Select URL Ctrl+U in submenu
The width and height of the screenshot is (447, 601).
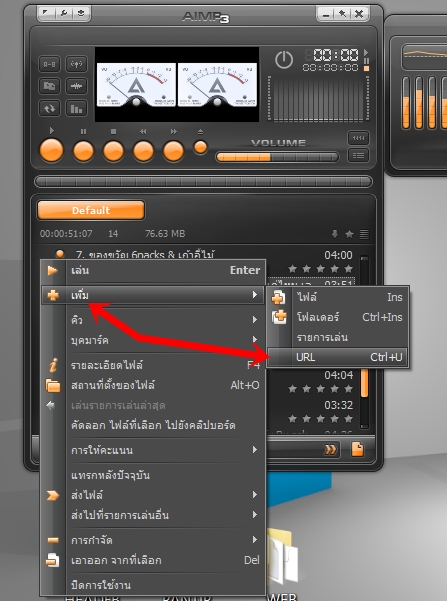[x=338, y=357]
